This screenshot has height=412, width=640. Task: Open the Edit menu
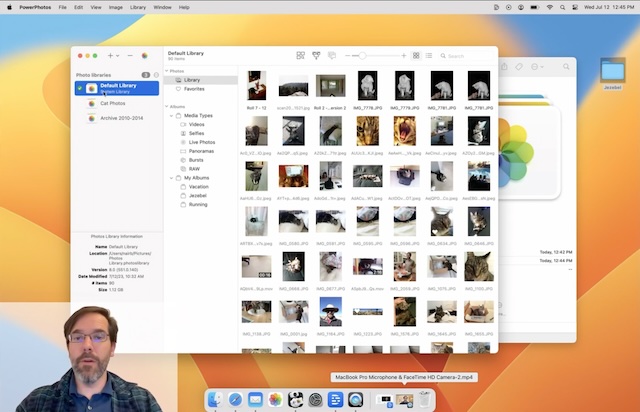78,7
